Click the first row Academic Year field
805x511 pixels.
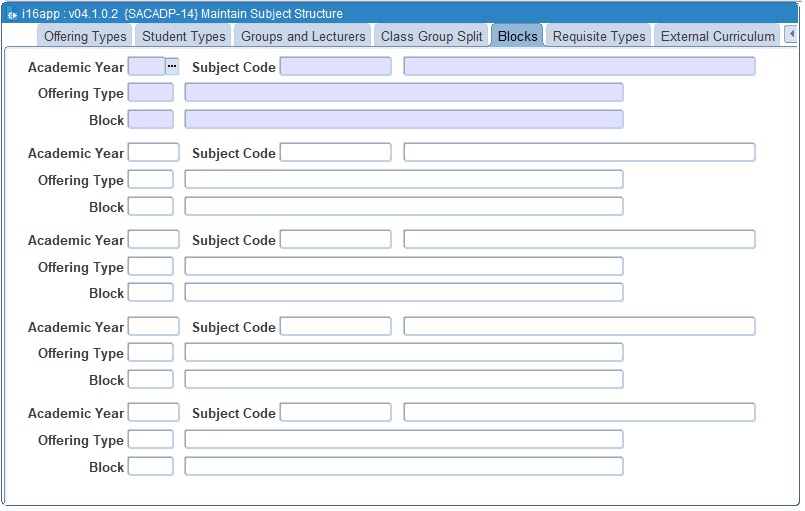(x=146, y=66)
